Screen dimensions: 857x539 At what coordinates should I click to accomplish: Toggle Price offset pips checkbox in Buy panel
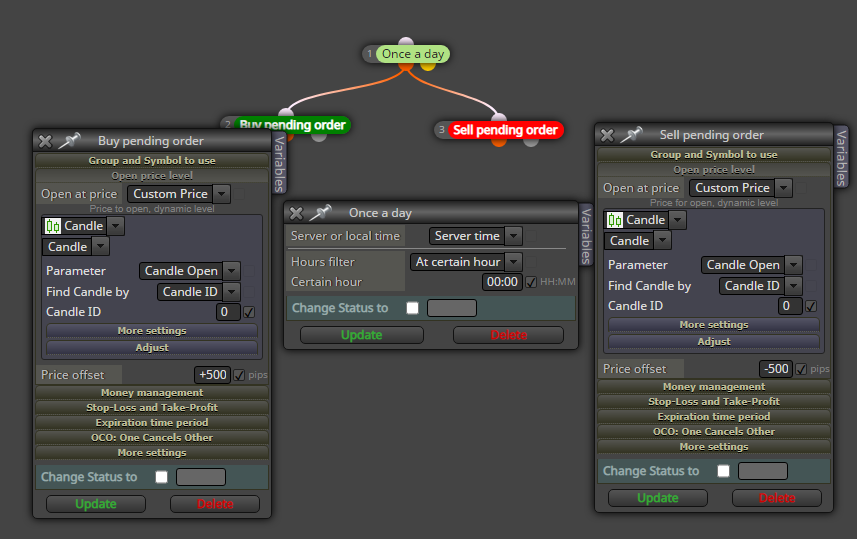point(239,375)
